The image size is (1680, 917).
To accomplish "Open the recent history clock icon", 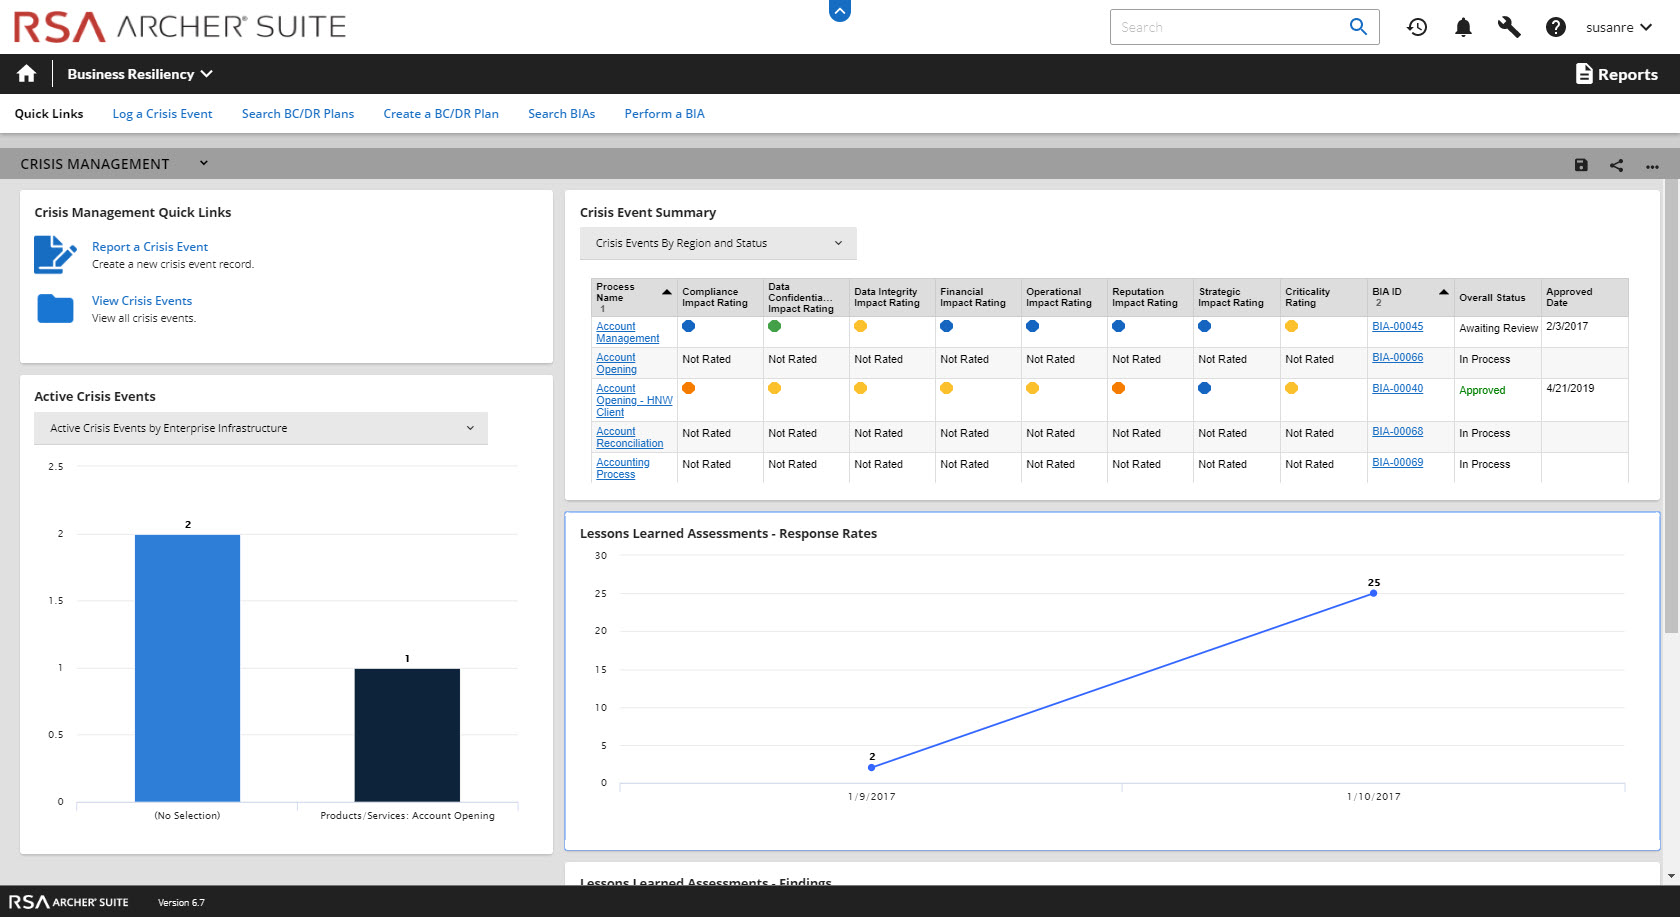I will [1417, 27].
